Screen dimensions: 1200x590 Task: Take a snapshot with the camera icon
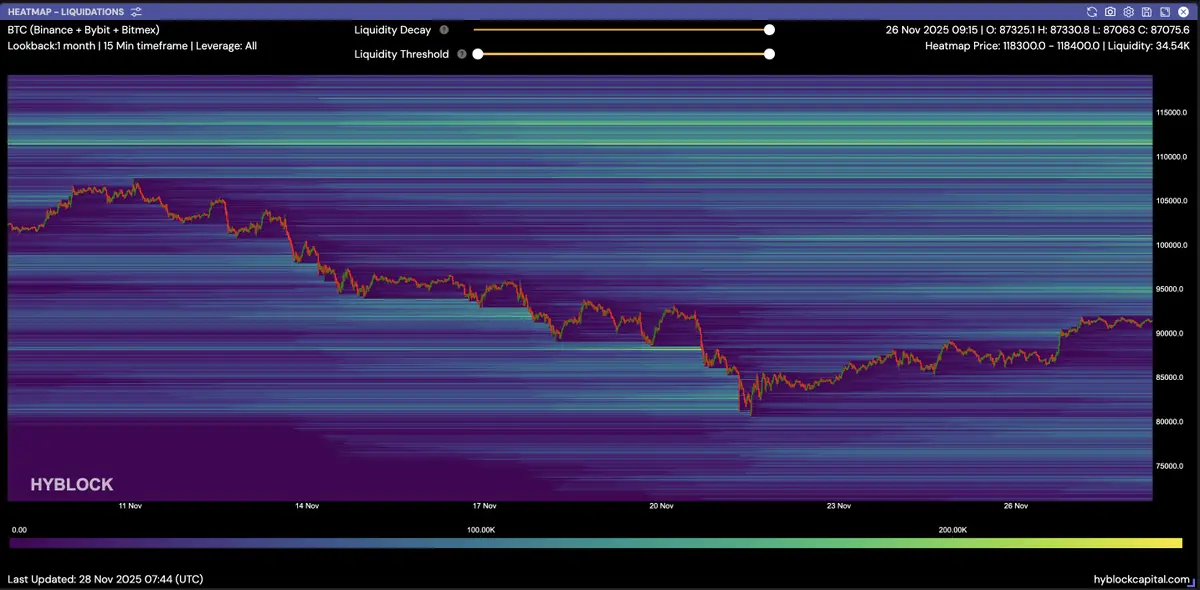coord(1110,11)
